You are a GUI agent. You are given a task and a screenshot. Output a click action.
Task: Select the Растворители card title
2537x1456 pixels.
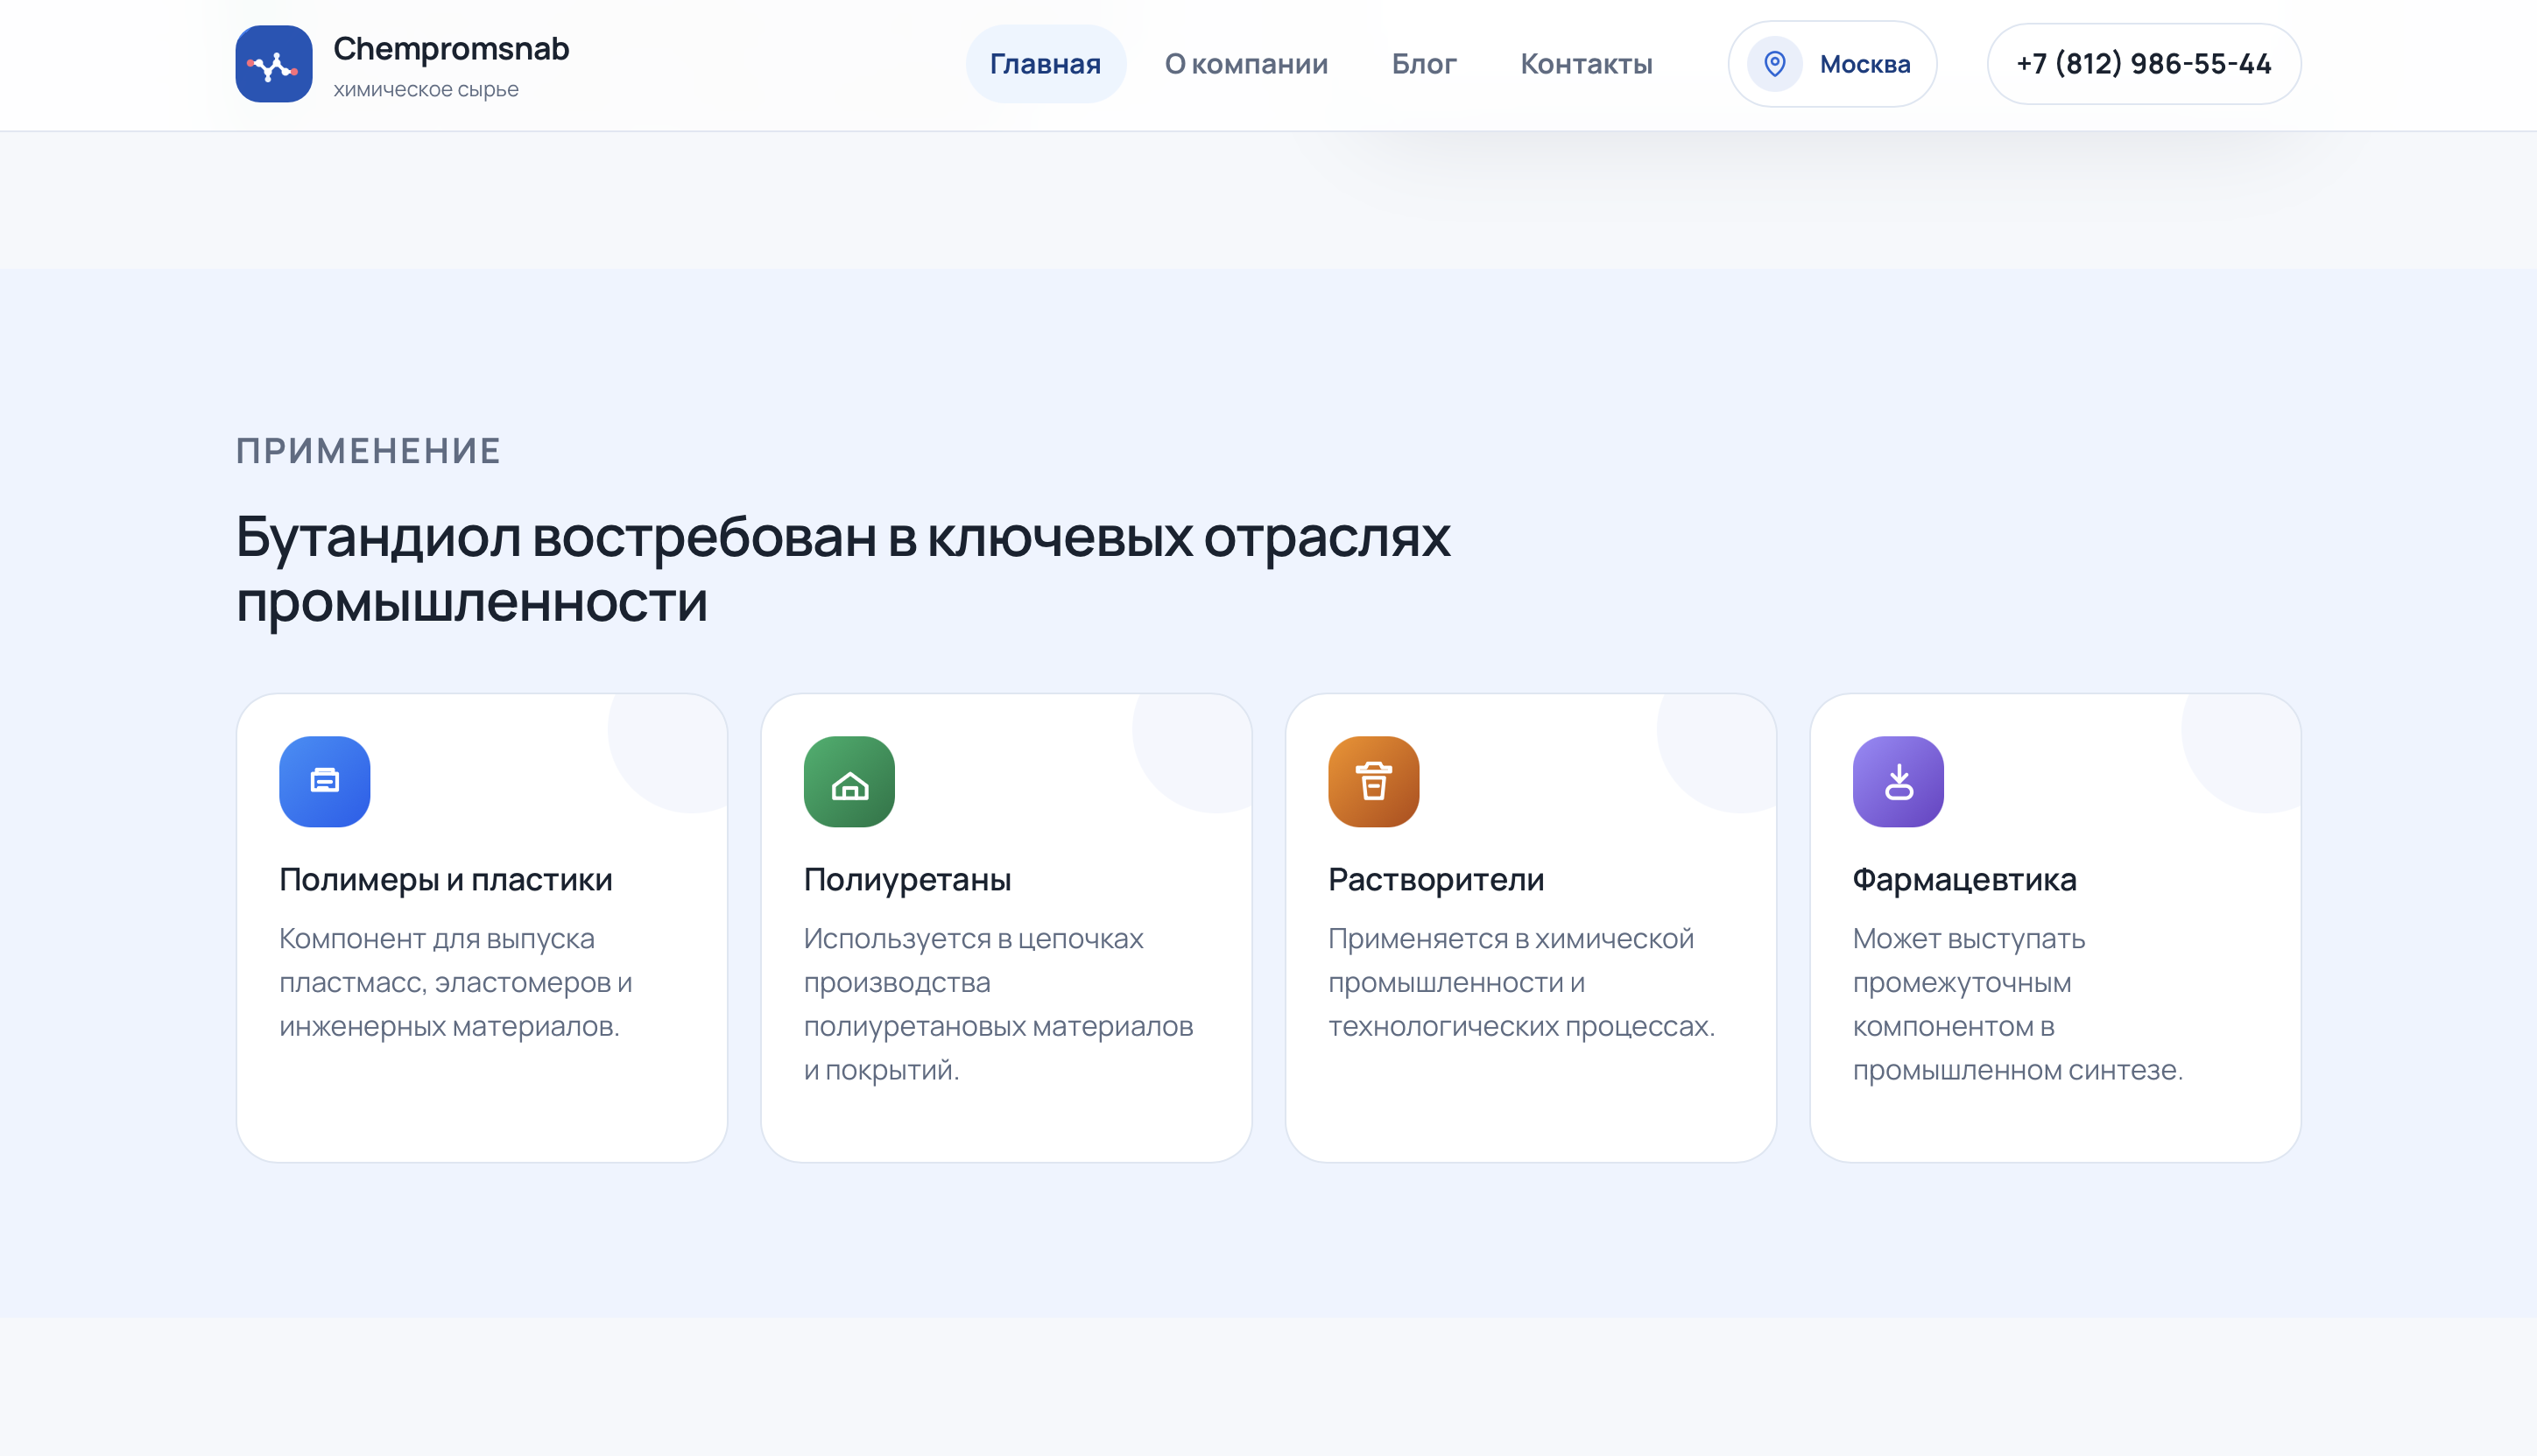1436,879
